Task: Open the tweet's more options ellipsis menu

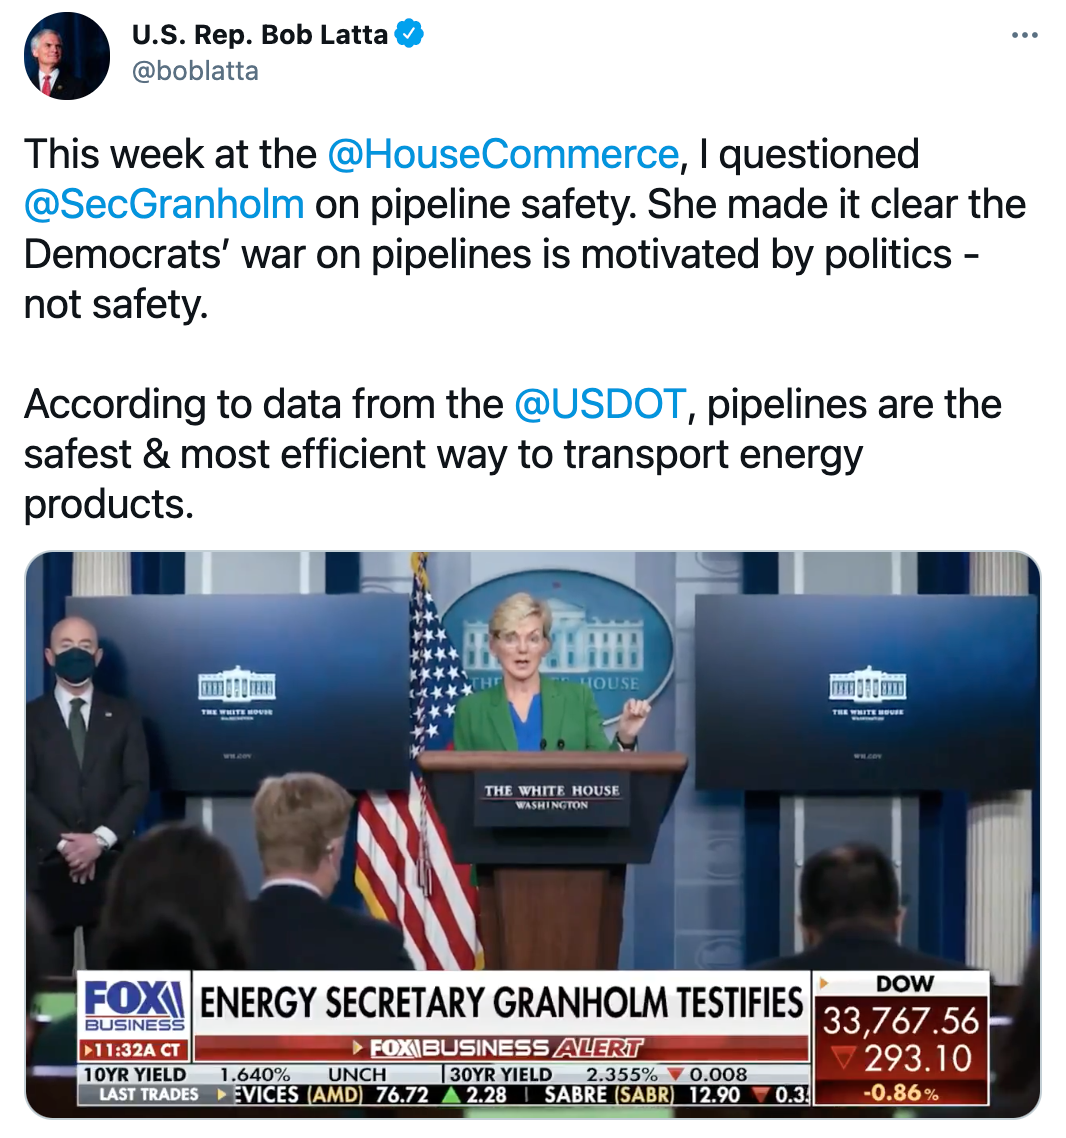Action: [x=1024, y=36]
